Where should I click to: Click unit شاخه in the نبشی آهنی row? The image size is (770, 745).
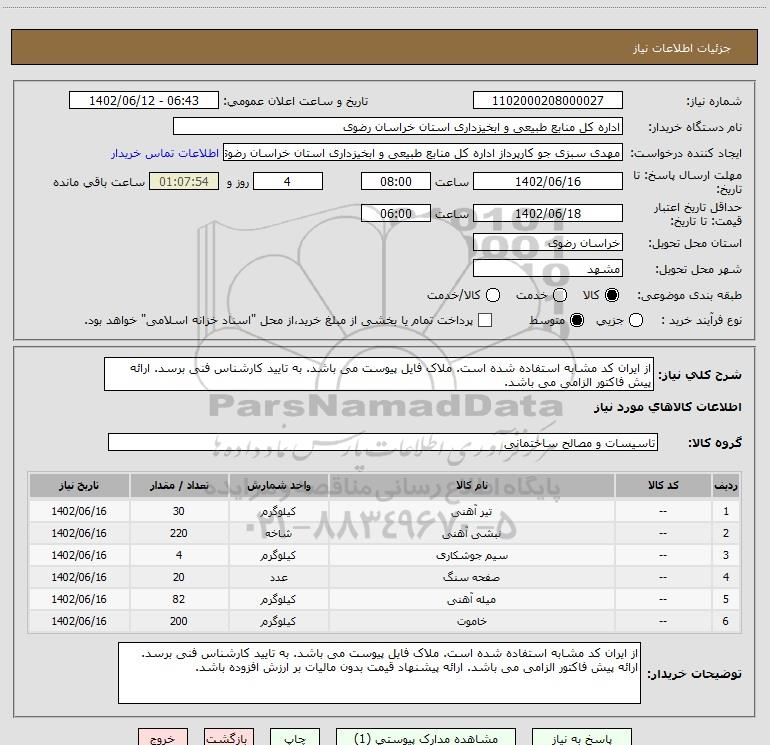coord(278,533)
